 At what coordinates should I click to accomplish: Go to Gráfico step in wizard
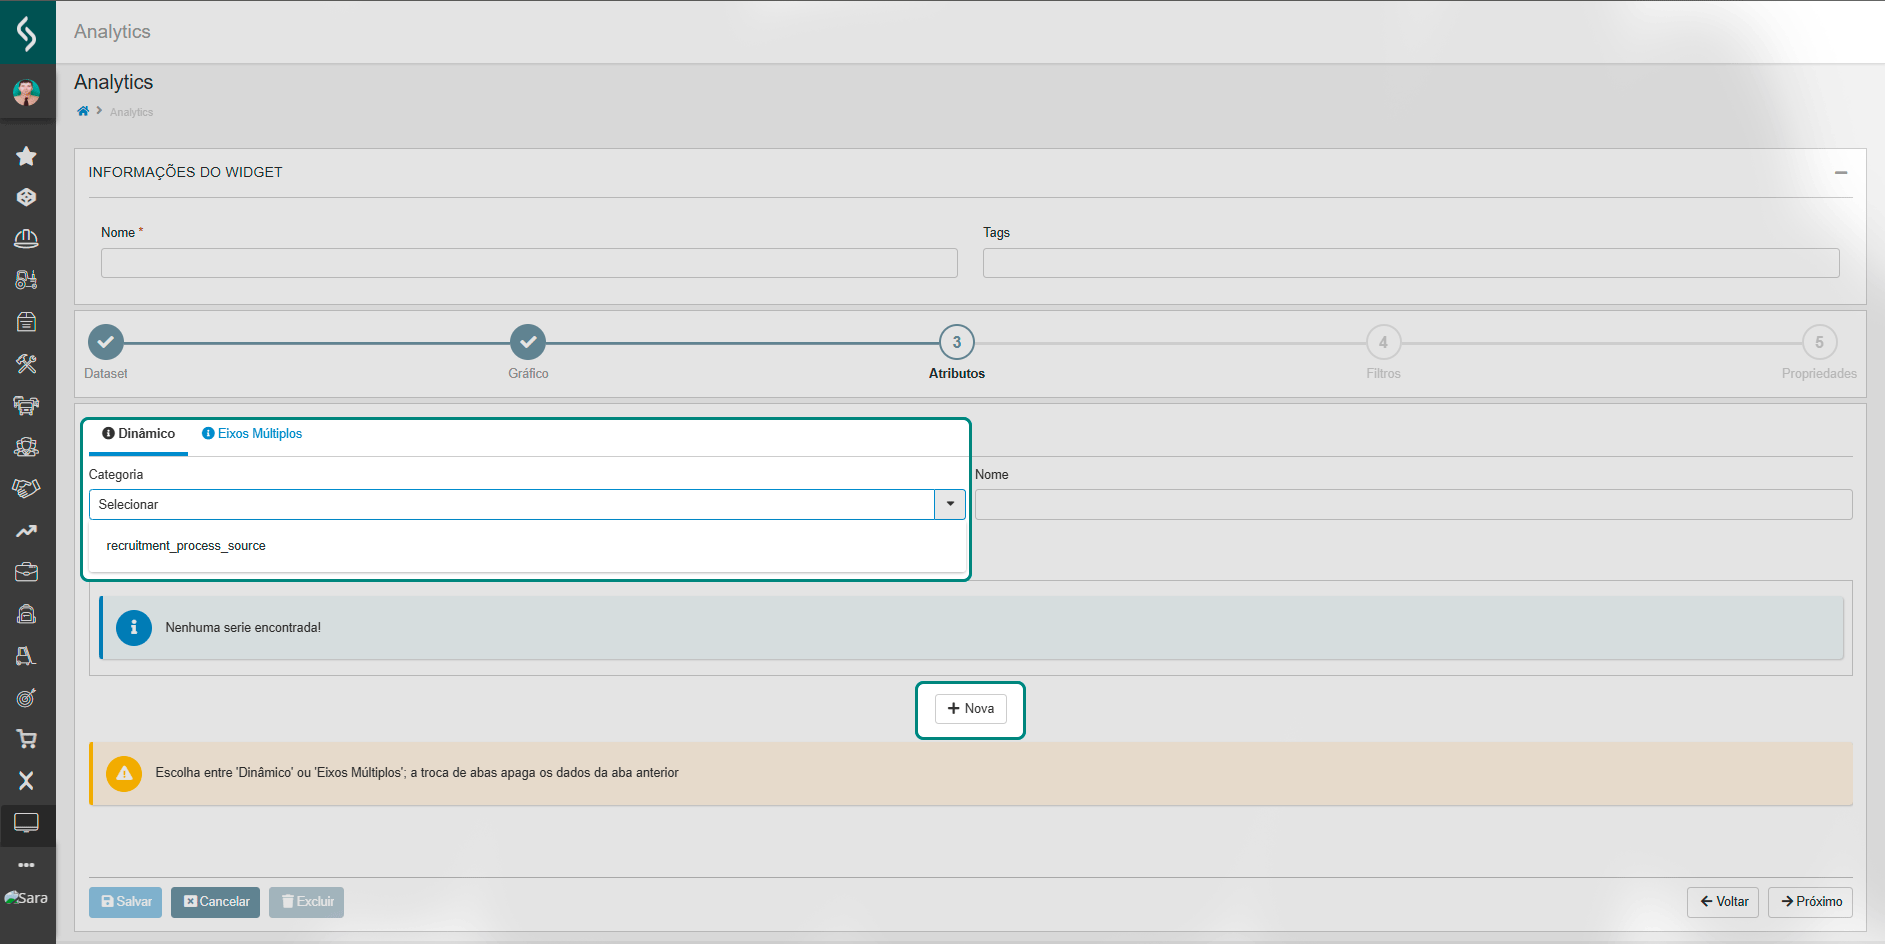pyautogui.click(x=528, y=342)
